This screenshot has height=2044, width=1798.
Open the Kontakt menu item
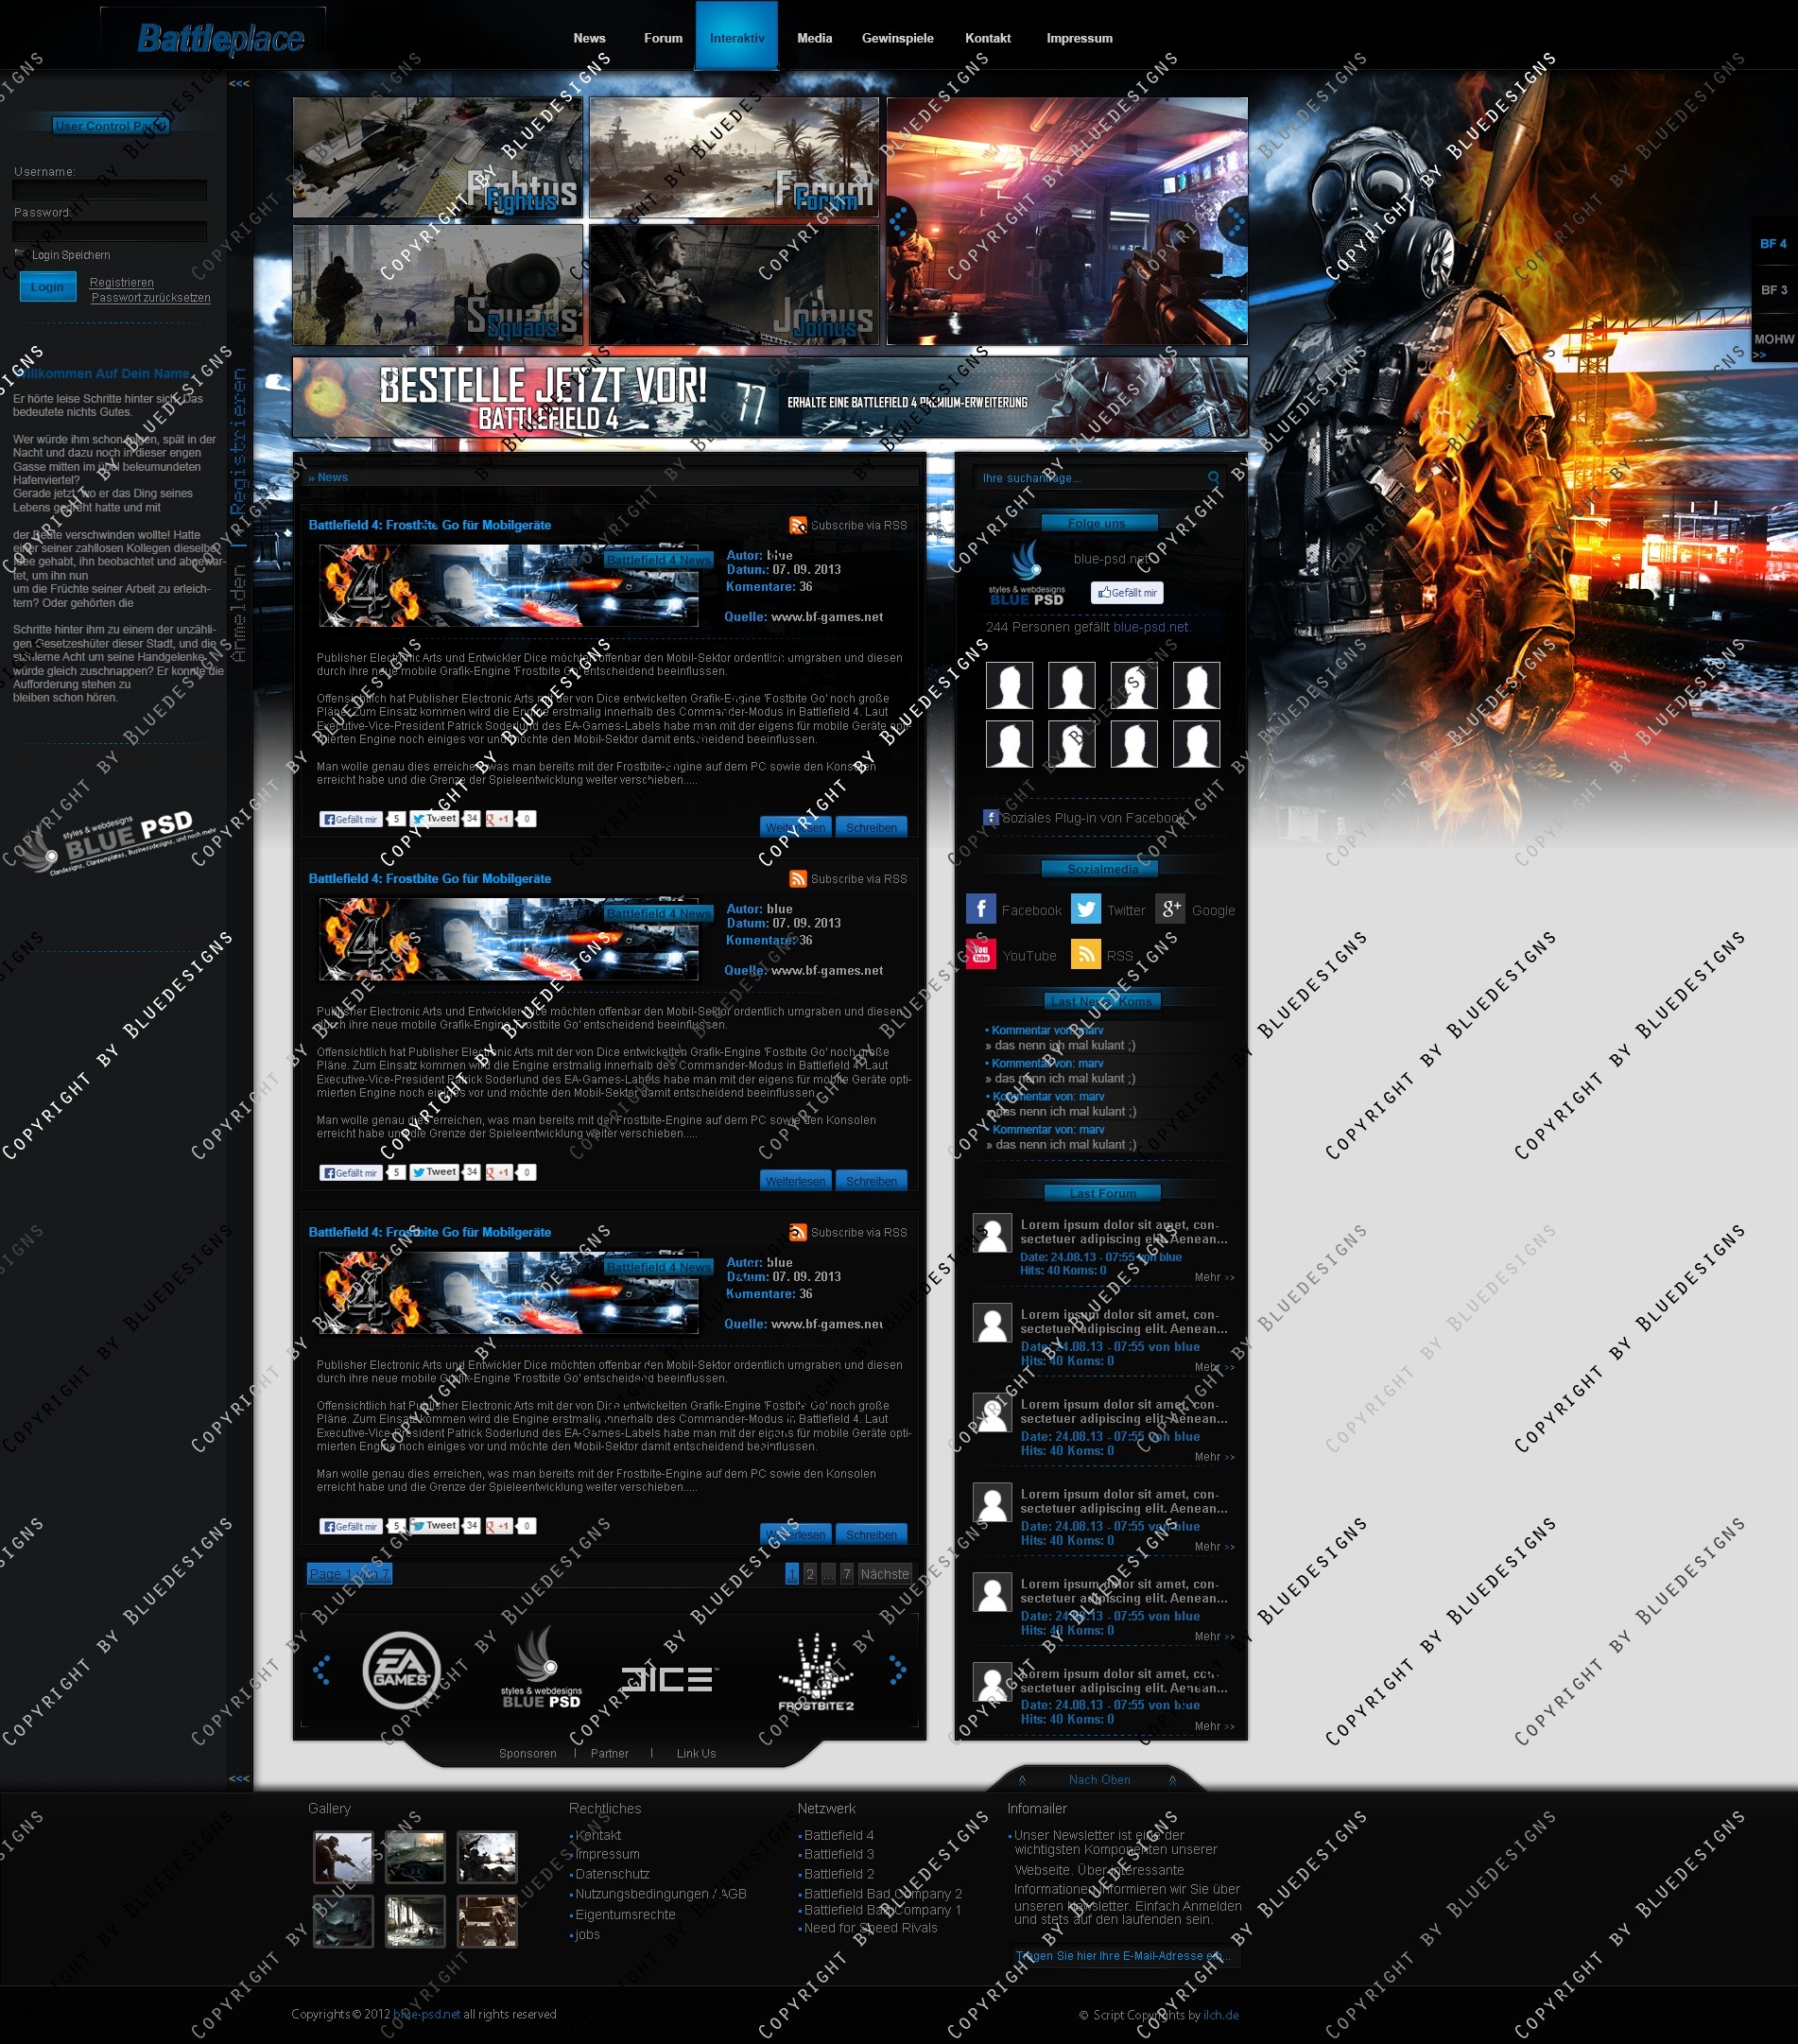click(988, 38)
